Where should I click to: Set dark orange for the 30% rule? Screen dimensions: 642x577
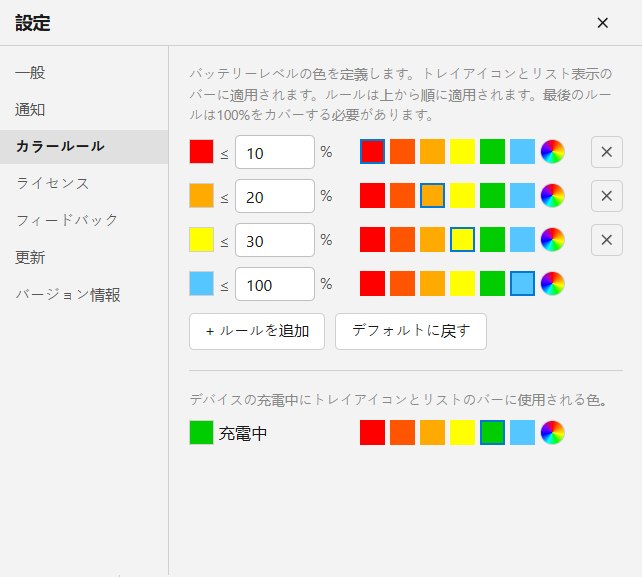pos(402,240)
